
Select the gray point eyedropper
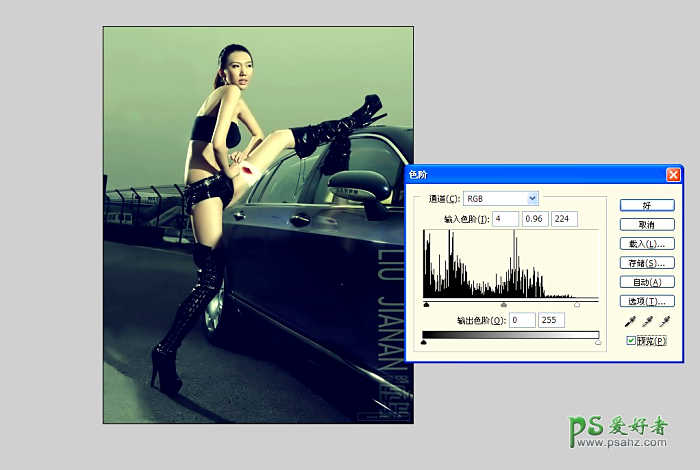[646, 321]
